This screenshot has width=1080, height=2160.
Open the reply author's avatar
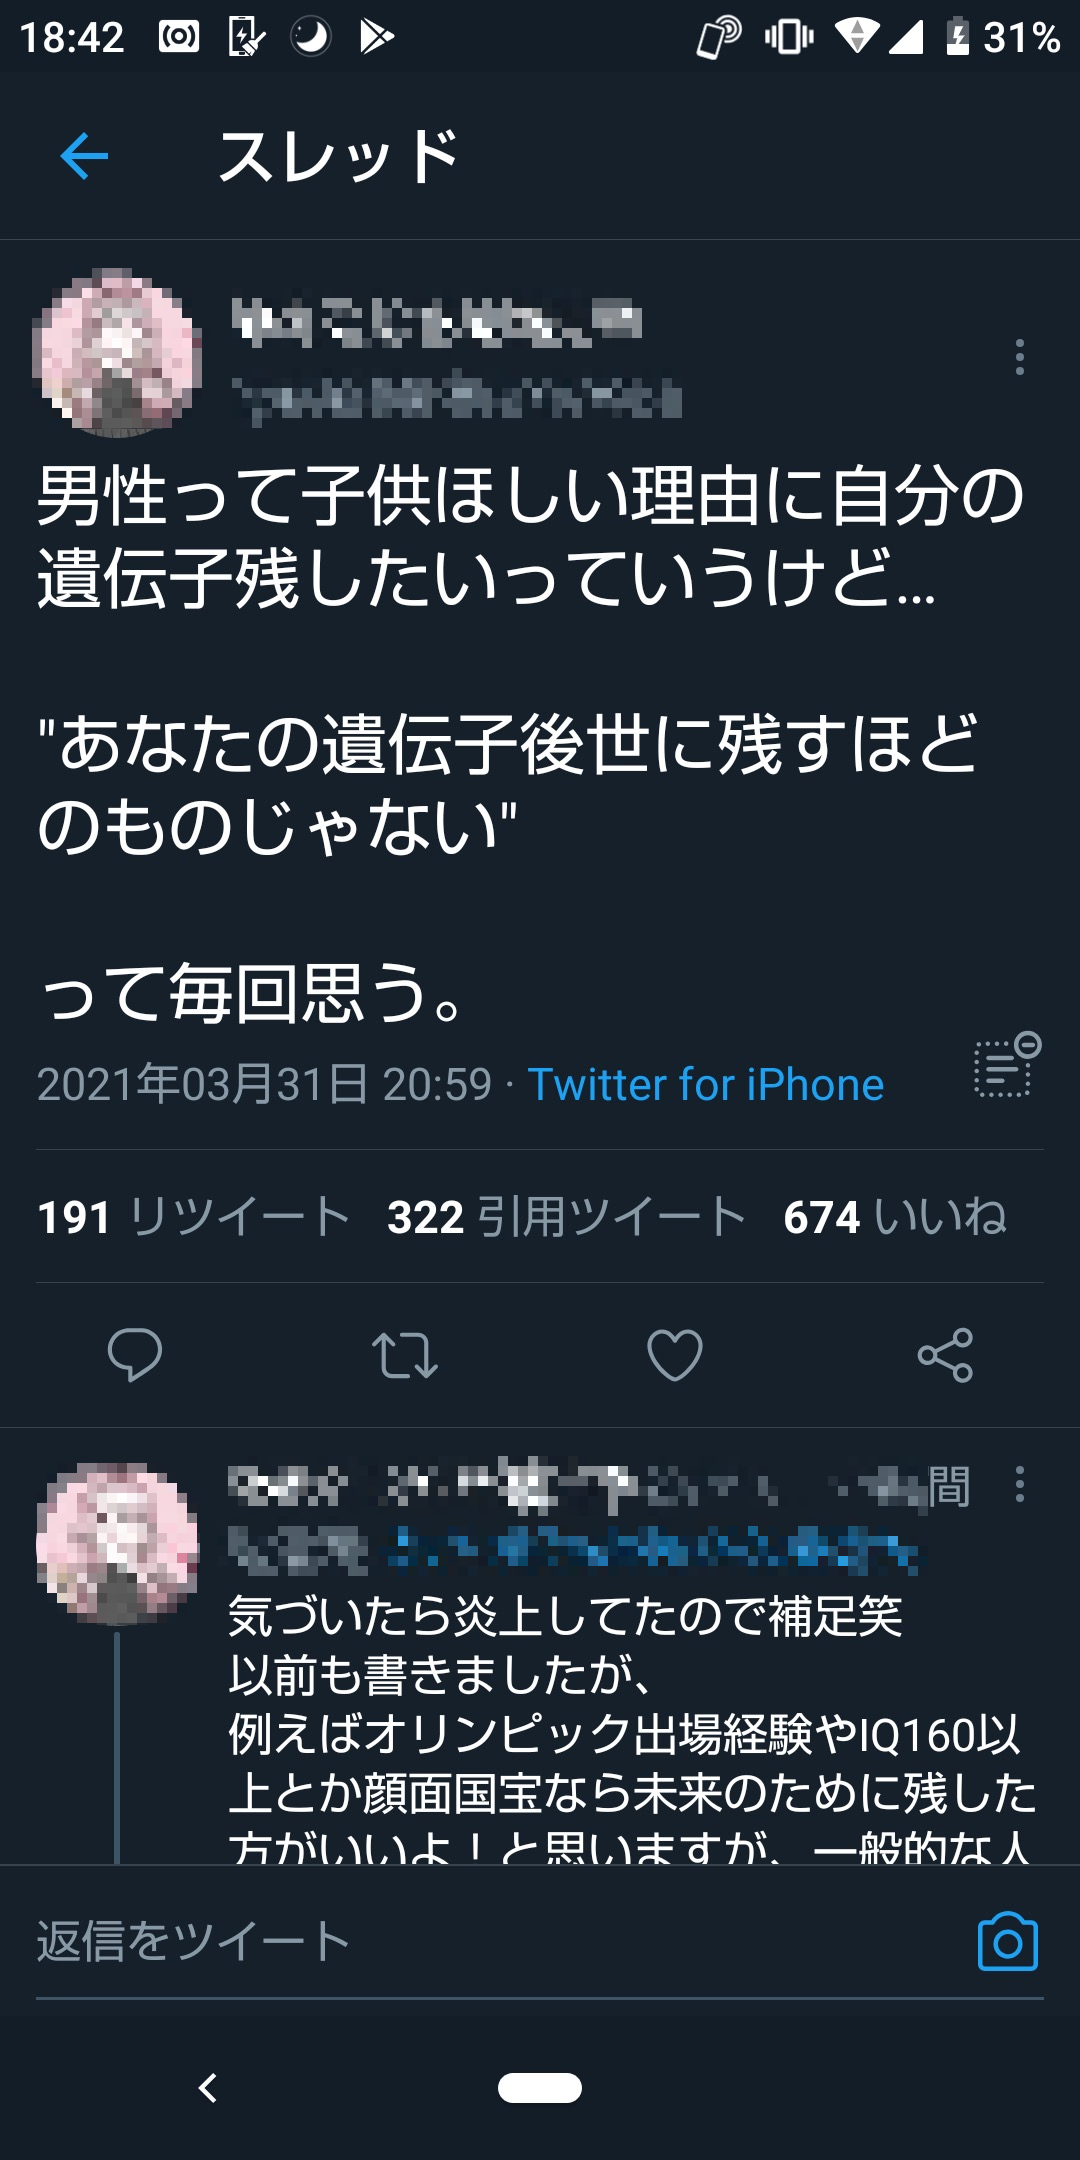[118, 1543]
